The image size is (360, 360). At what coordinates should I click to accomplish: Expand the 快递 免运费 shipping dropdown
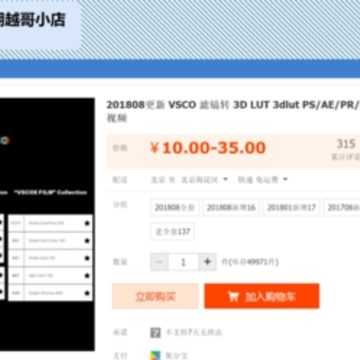tap(285, 179)
